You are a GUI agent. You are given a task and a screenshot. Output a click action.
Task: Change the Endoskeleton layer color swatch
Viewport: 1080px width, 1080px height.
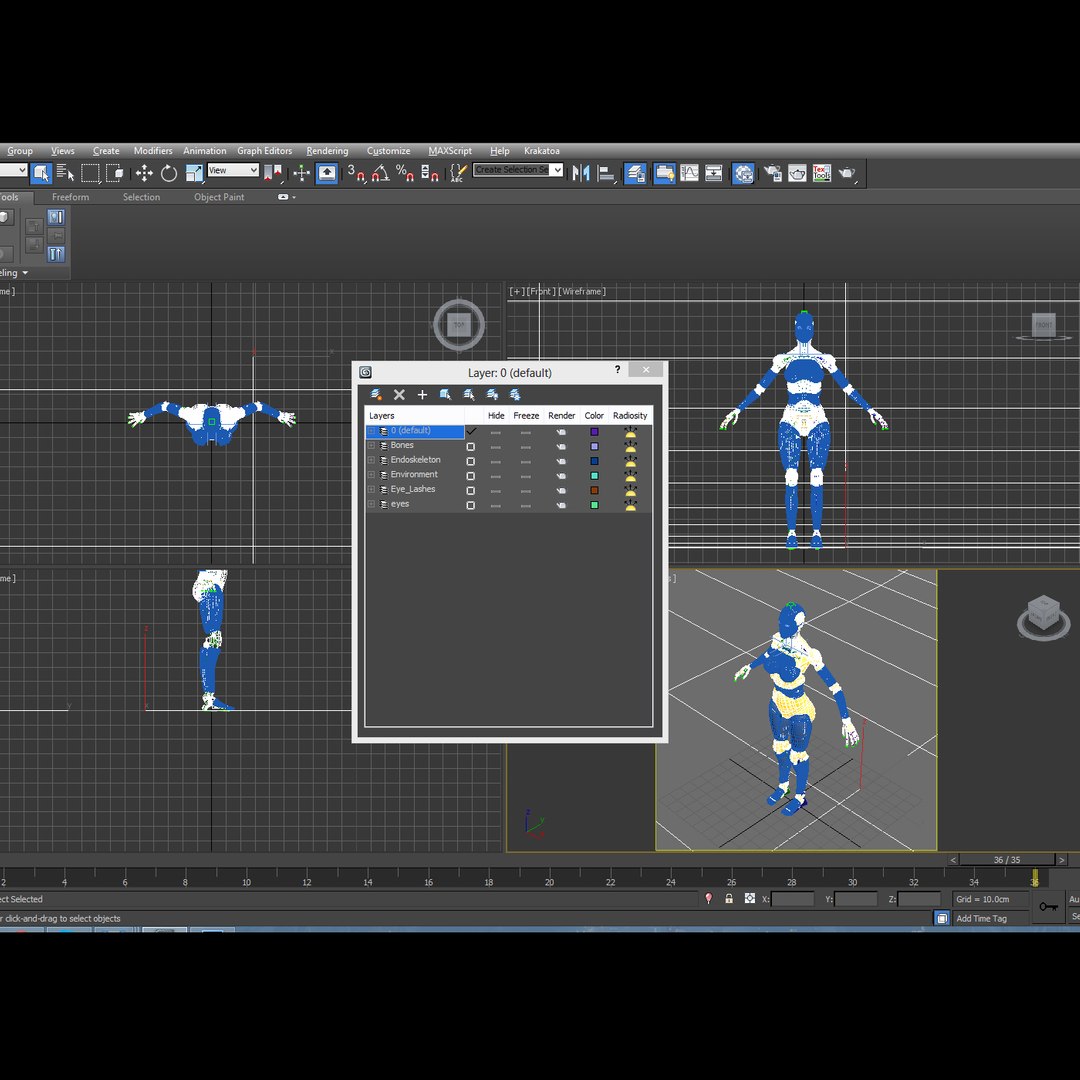coord(594,461)
